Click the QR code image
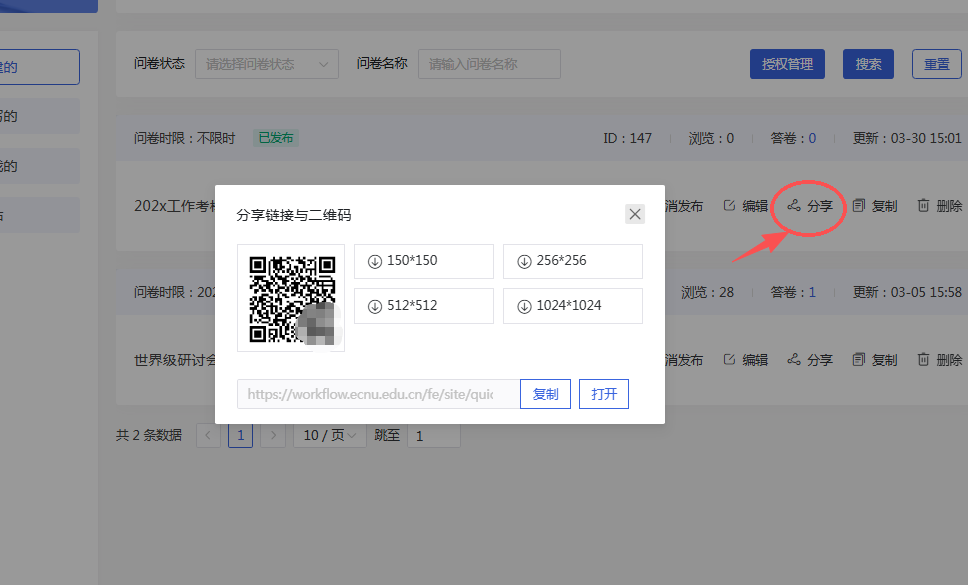968x585 pixels. 291,299
